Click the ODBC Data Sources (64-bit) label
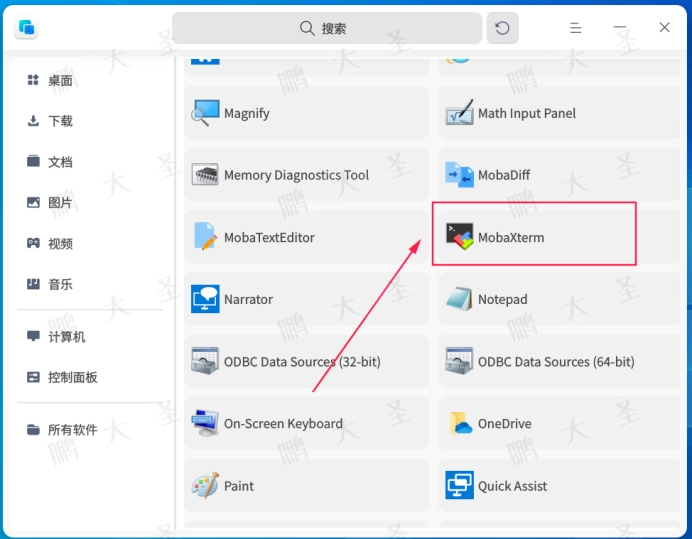Screen dimensions: 692x539 (557, 362)
